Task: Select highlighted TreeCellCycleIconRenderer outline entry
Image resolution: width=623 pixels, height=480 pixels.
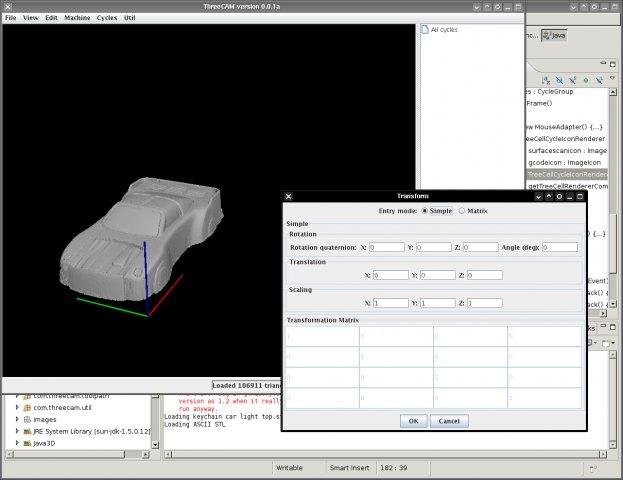Action: 567,174
